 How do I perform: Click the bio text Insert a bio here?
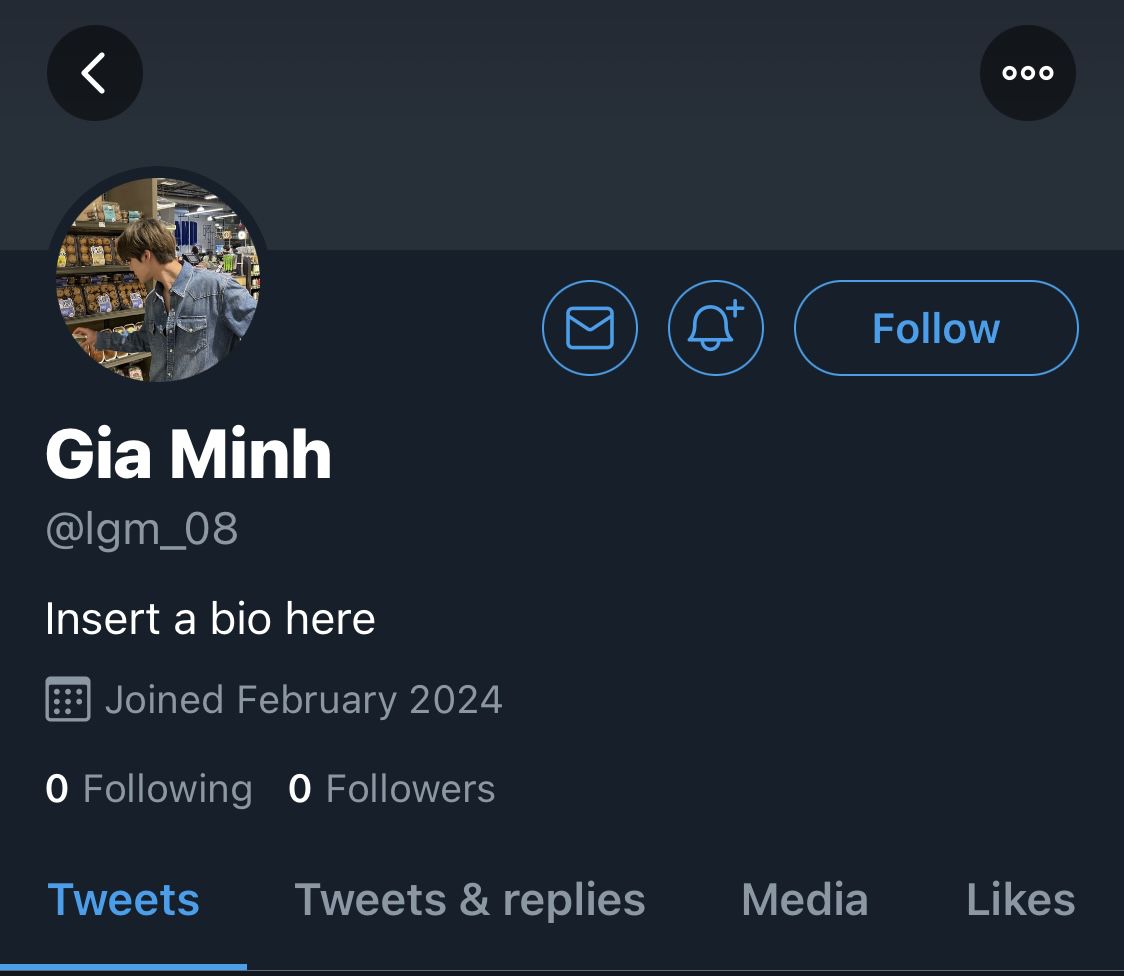[x=210, y=619]
